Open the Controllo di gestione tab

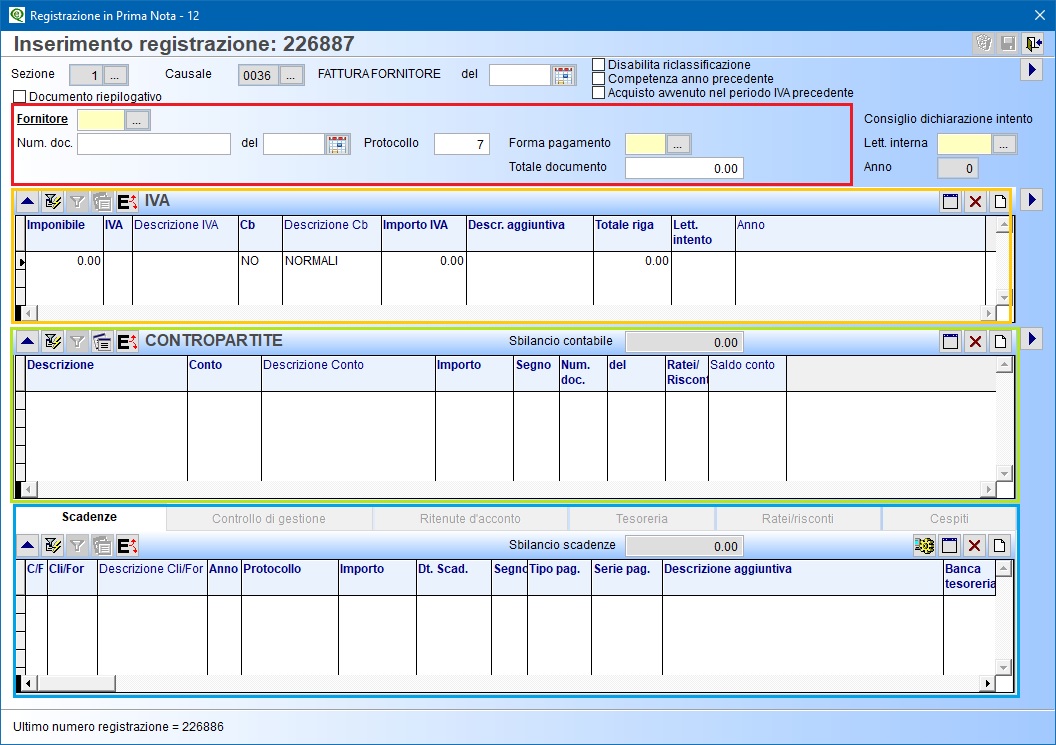point(269,519)
